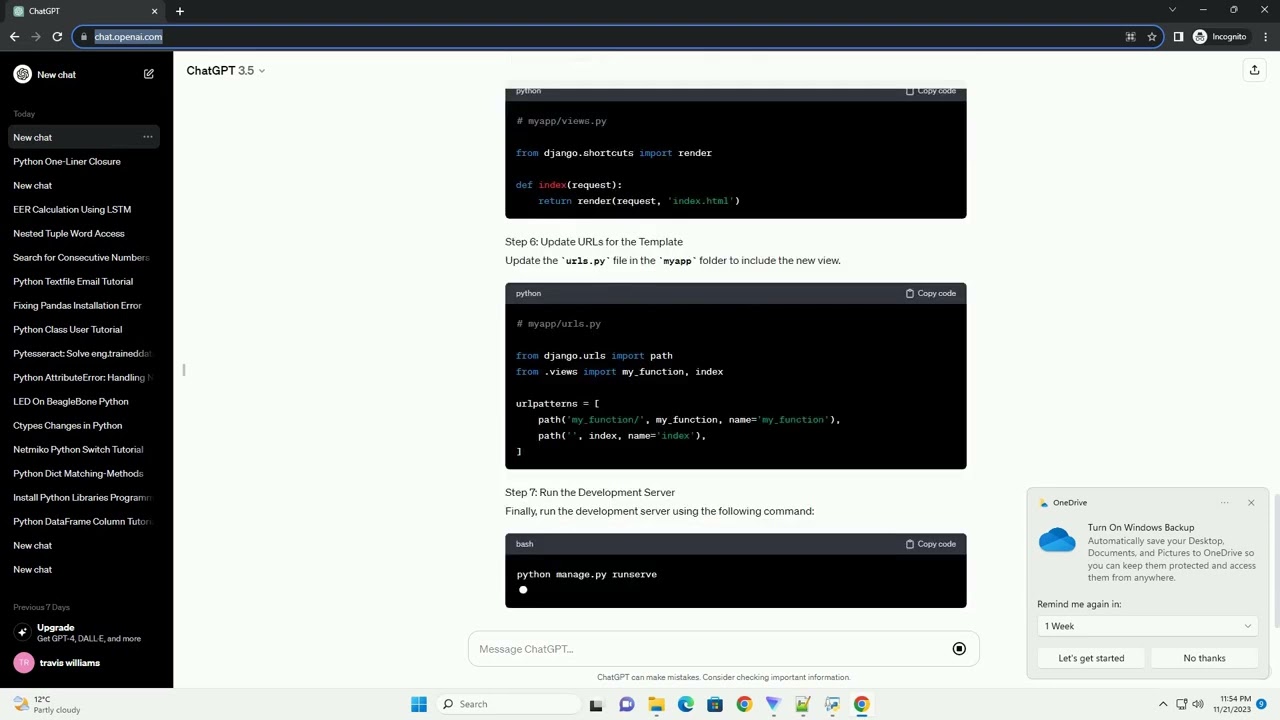Open Microsoft Store from the taskbar
The height and width of the screenshot is (720, 1280).
point(714,704)
